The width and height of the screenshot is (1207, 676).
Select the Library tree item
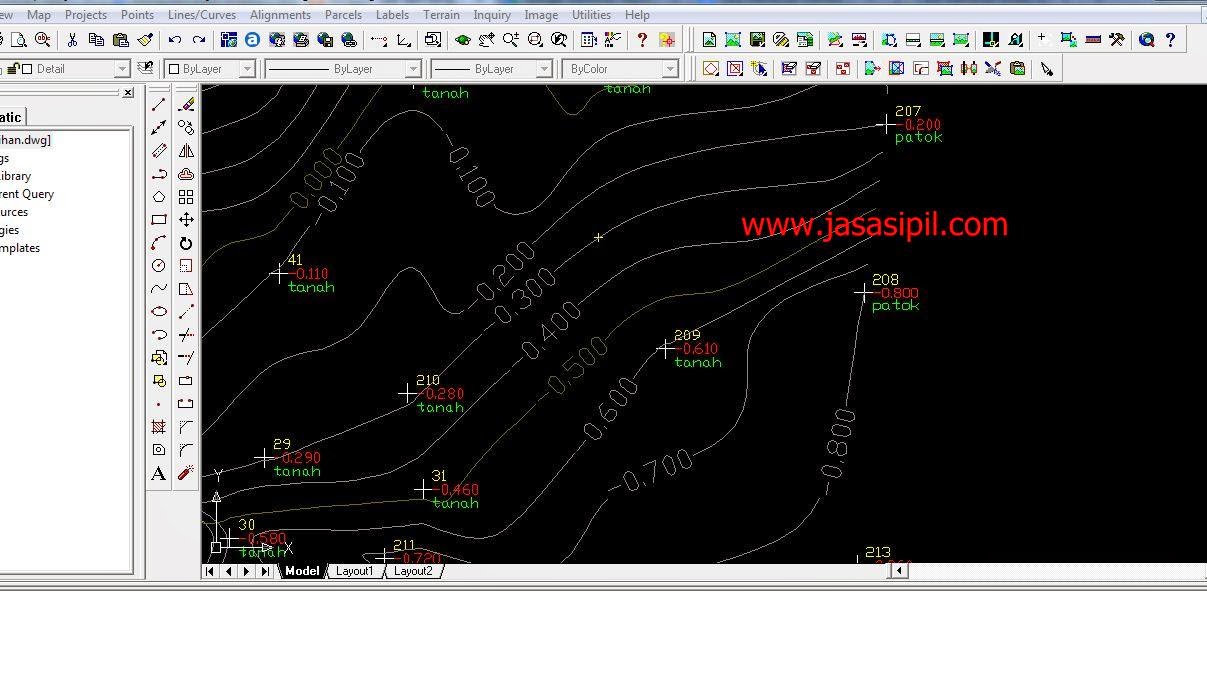16,176
